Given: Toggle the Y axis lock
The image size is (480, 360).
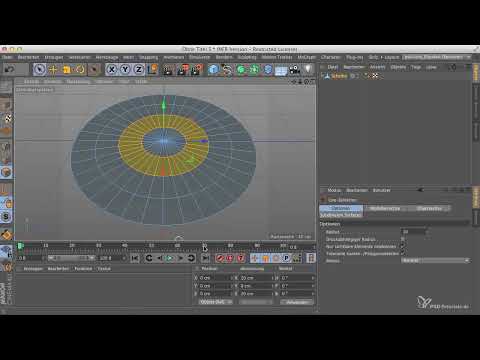Looking at the screenshot, I should coord(125,70).
